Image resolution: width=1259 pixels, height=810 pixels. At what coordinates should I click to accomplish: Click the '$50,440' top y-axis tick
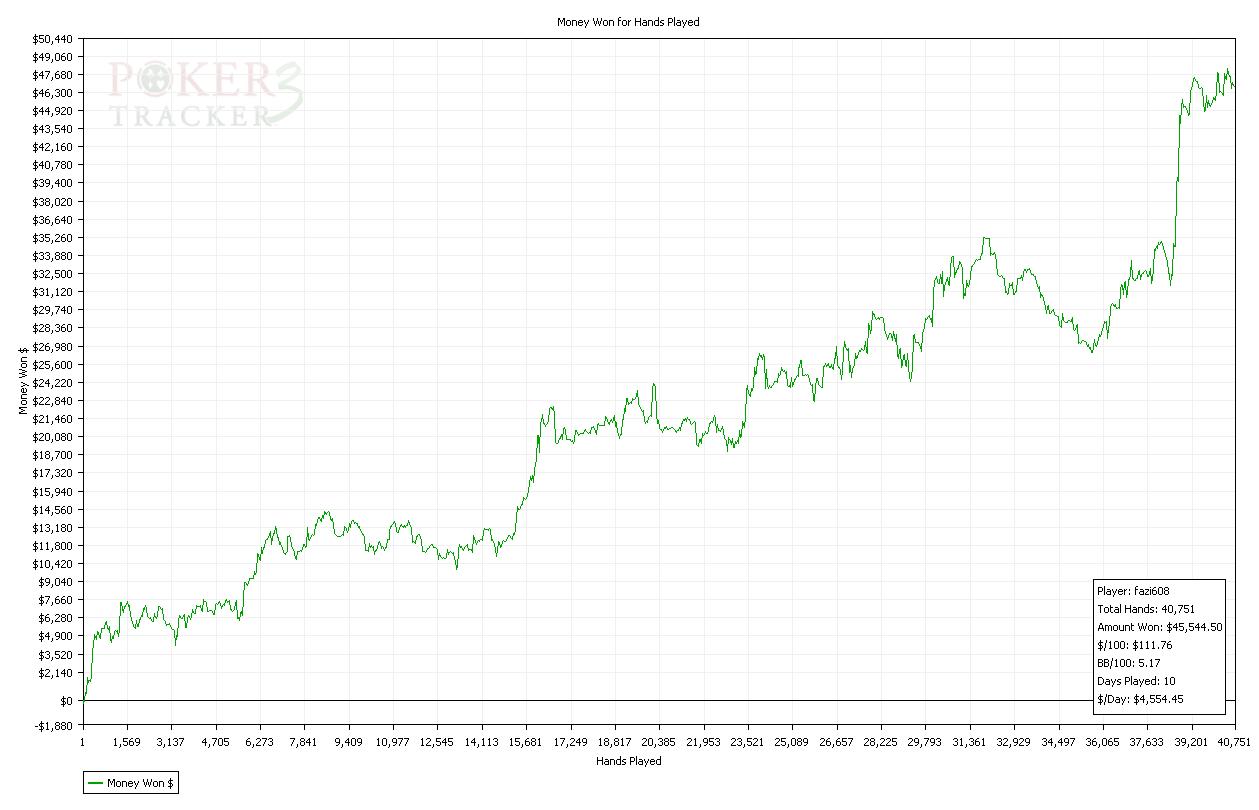point(54,39)
